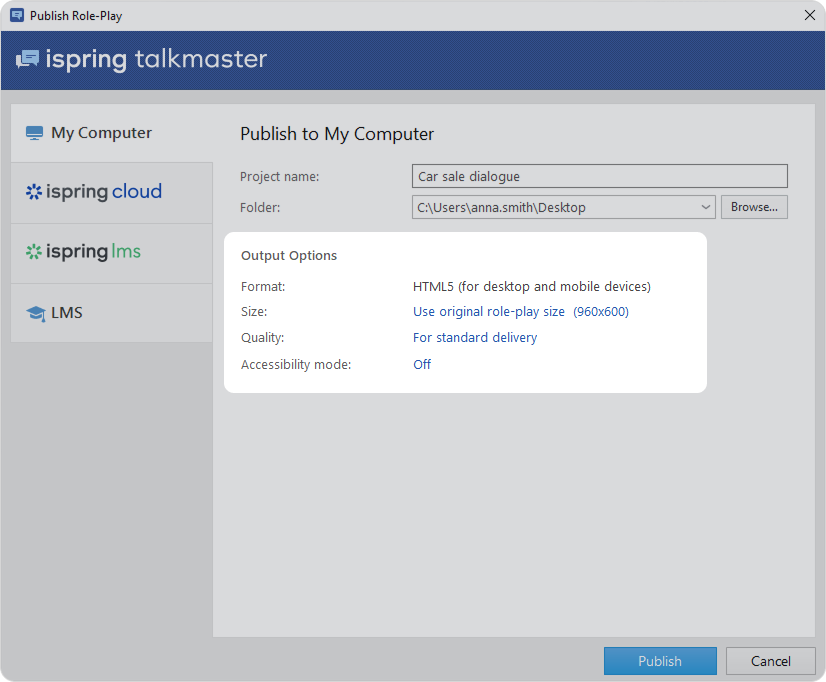Change Quality via 'For standard delivery' link

point(475,338)
